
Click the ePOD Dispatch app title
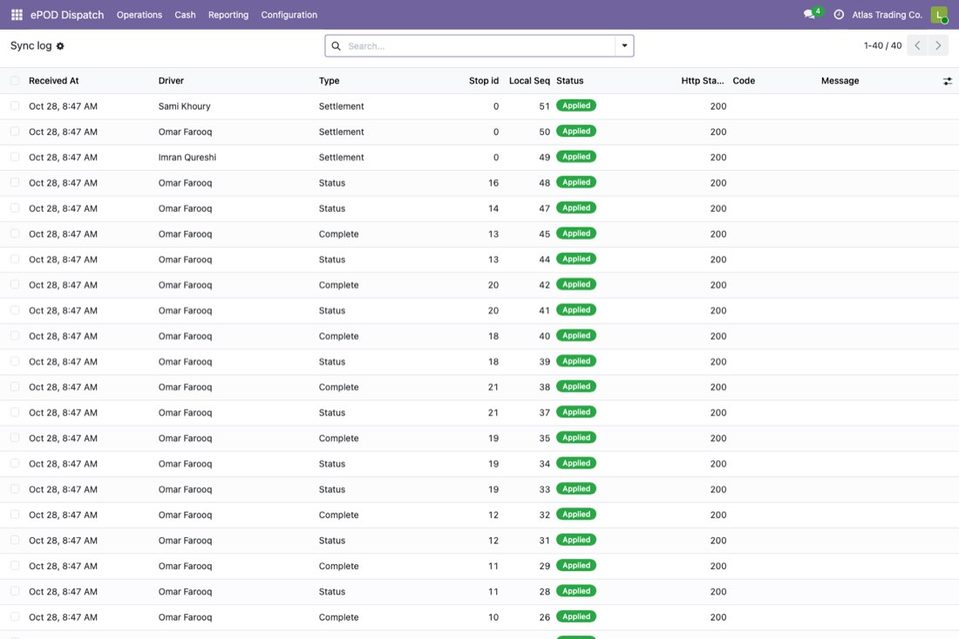(67, 15)
